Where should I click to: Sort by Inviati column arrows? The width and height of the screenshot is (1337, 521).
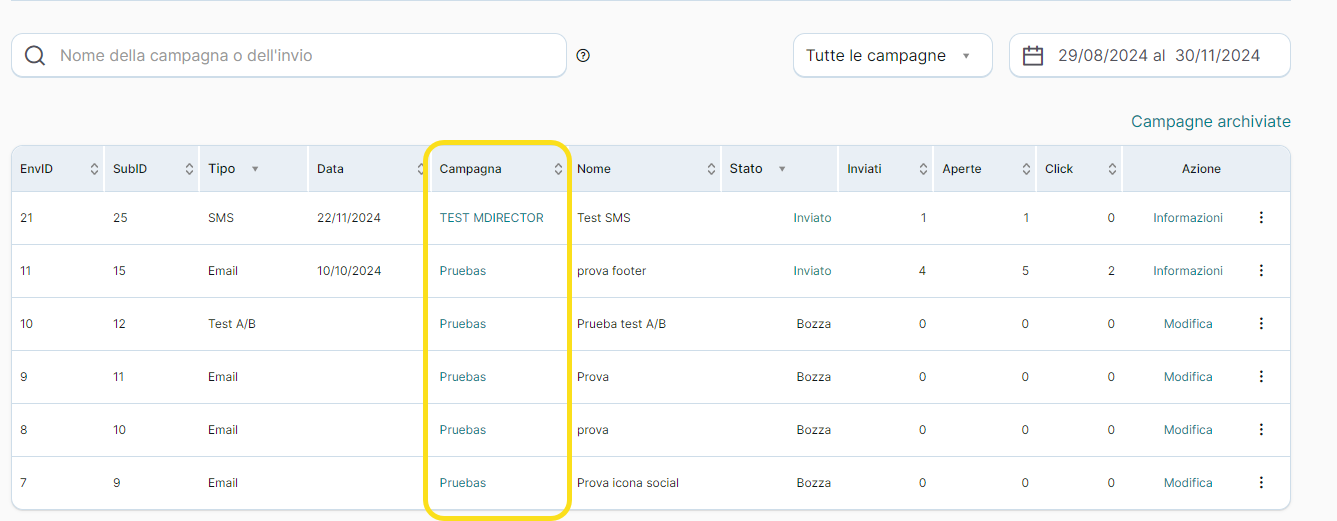pos(923,170)
